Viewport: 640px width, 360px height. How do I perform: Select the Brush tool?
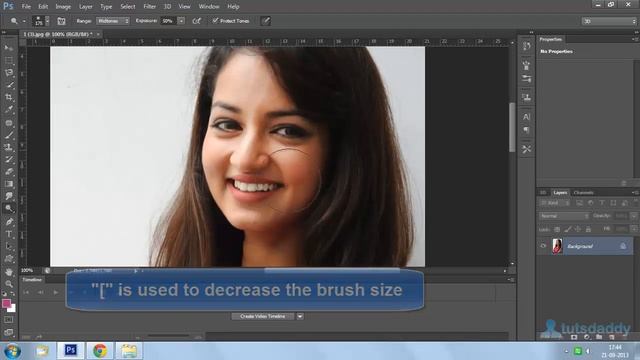9,135
